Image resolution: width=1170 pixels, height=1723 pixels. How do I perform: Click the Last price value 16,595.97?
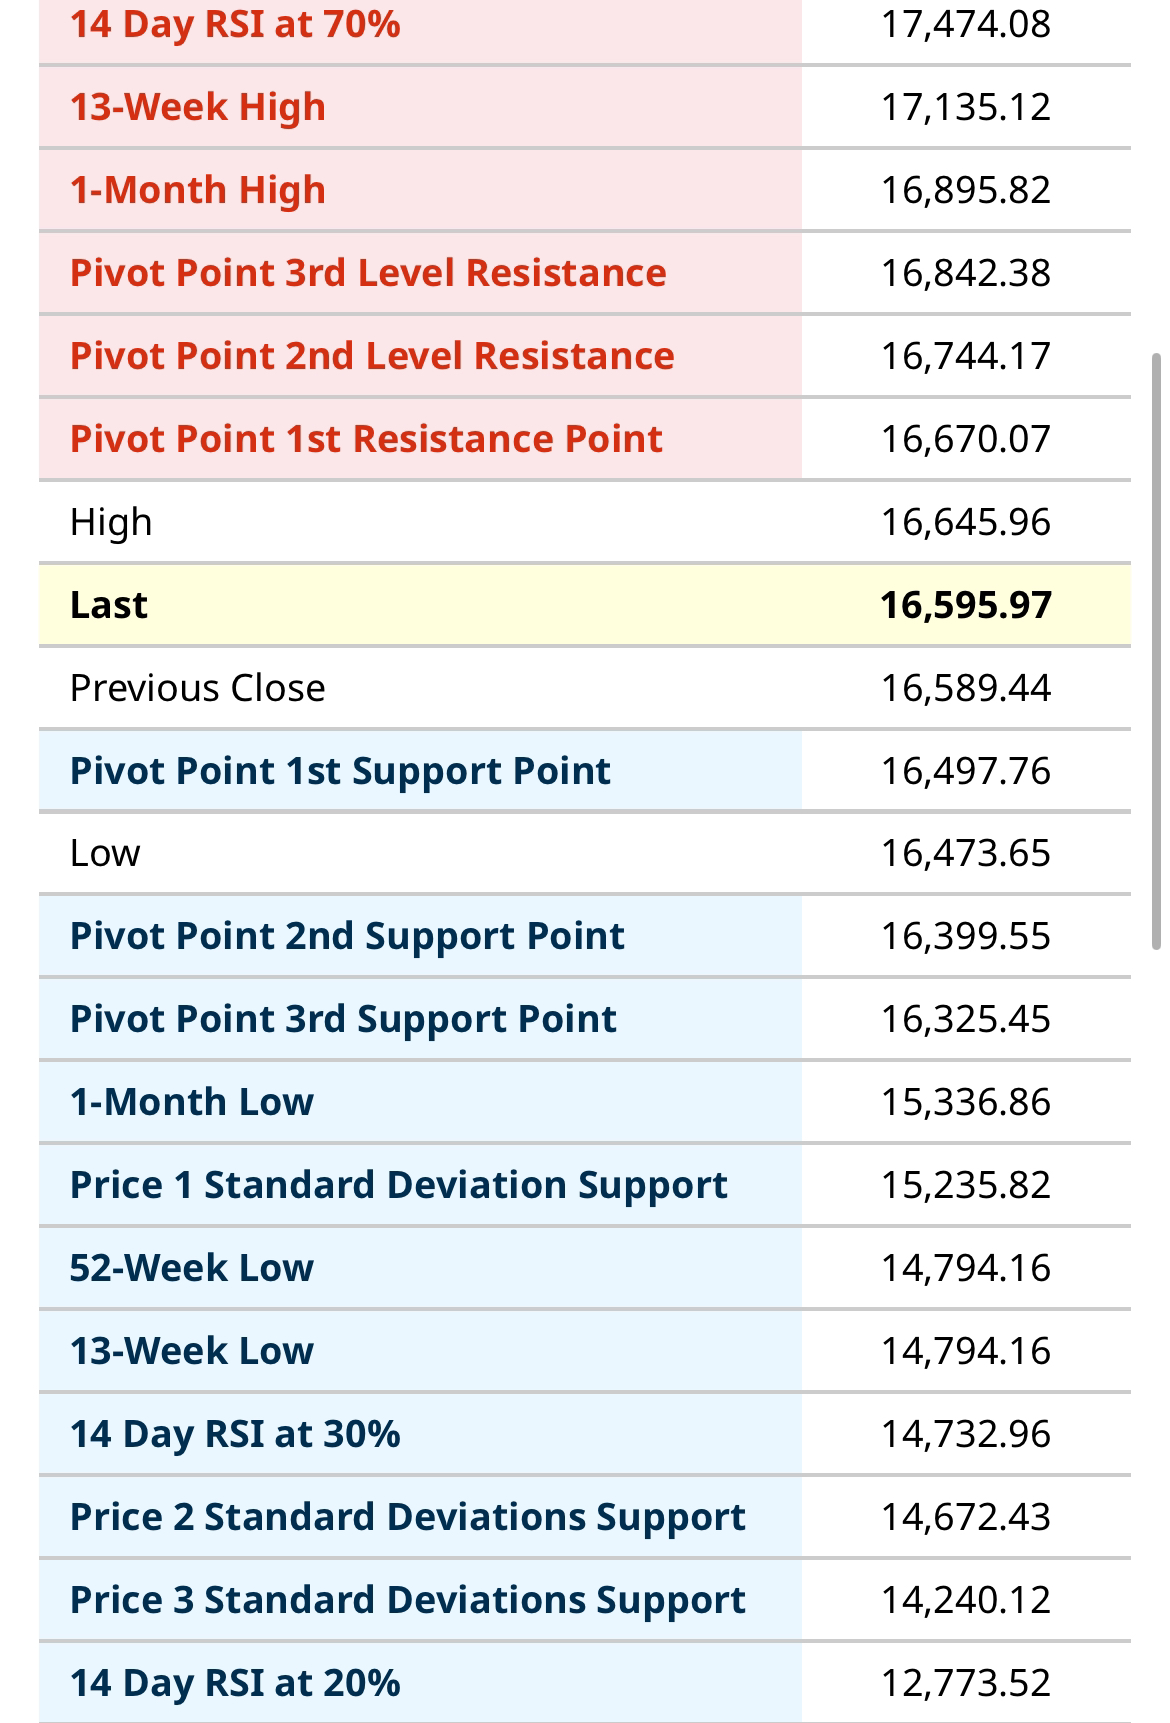coord(966,605)
